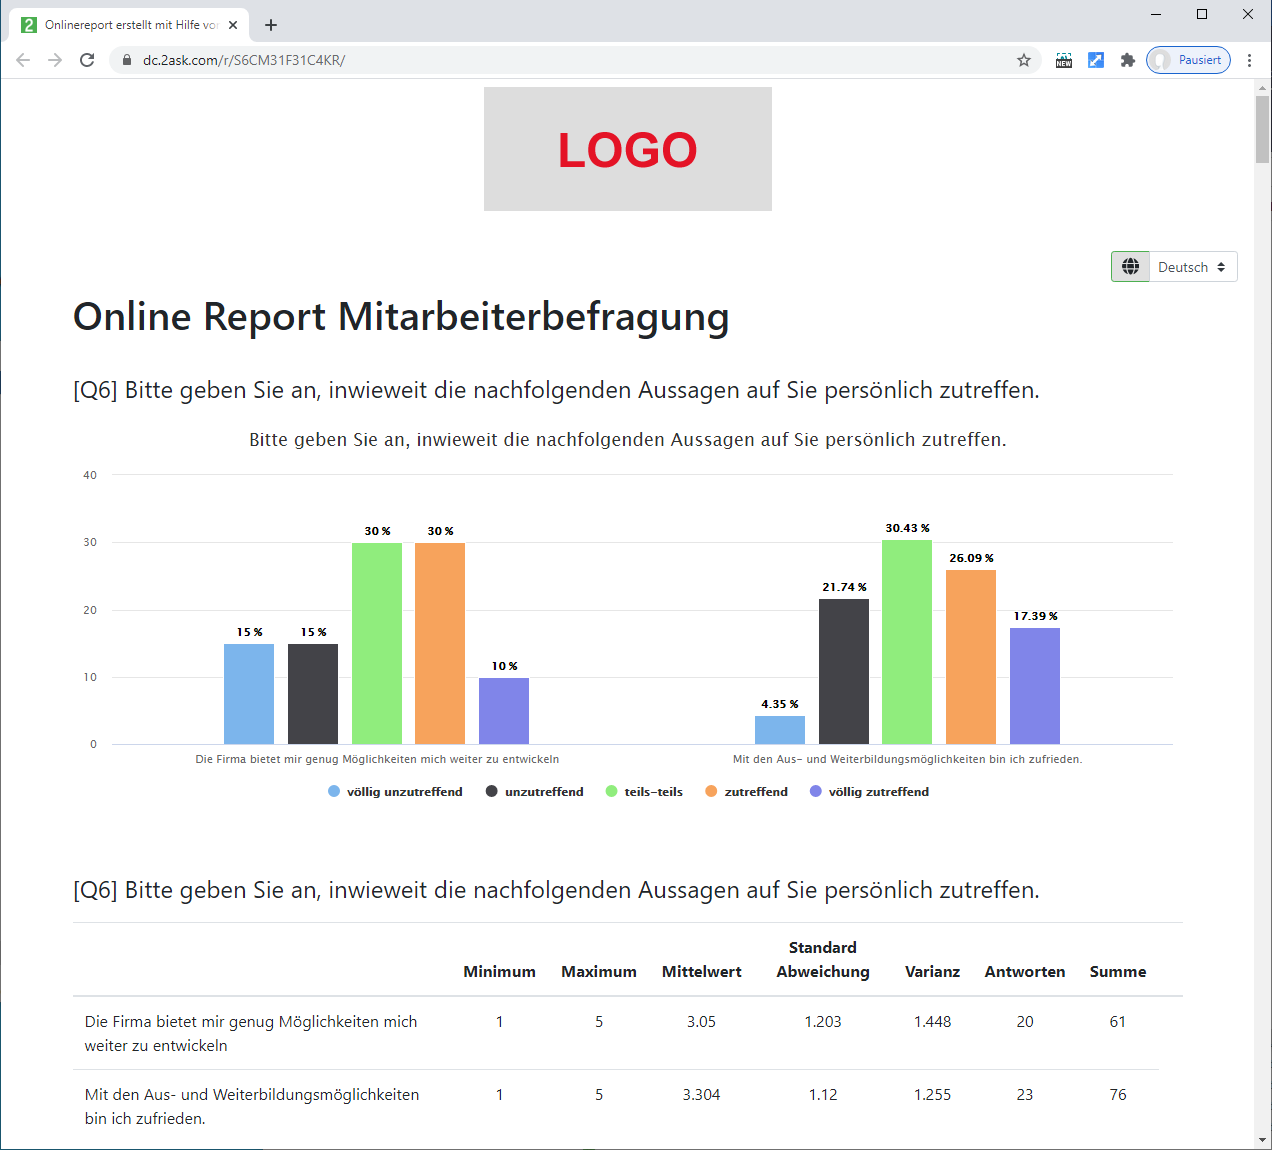
Task: Go back to the previous page
Action: point(23,60)
